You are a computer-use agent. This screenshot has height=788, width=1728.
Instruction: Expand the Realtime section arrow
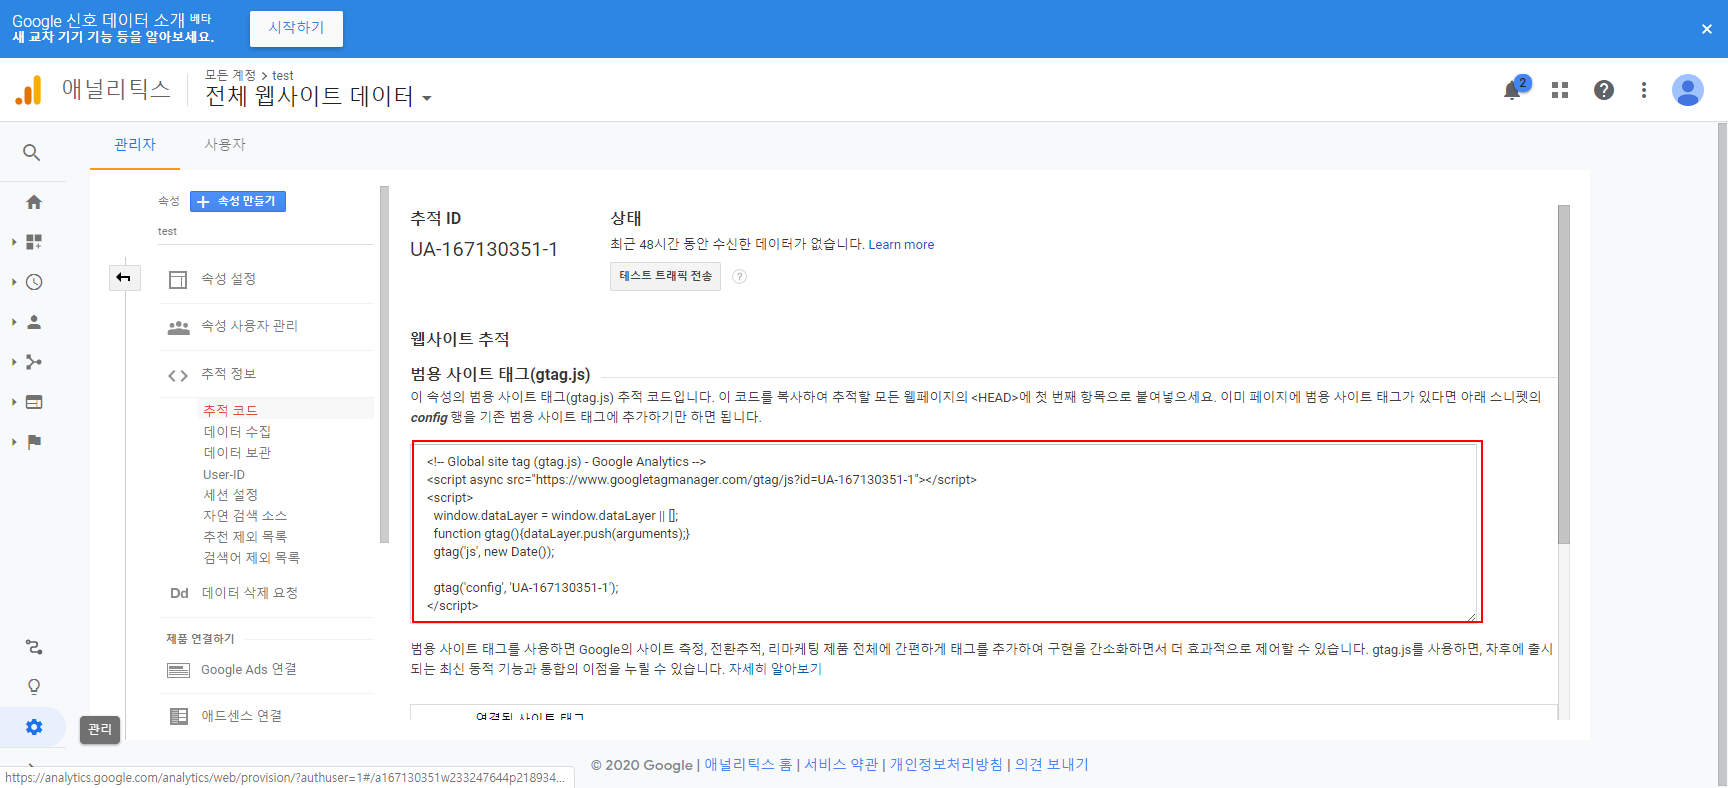(14, 282)
